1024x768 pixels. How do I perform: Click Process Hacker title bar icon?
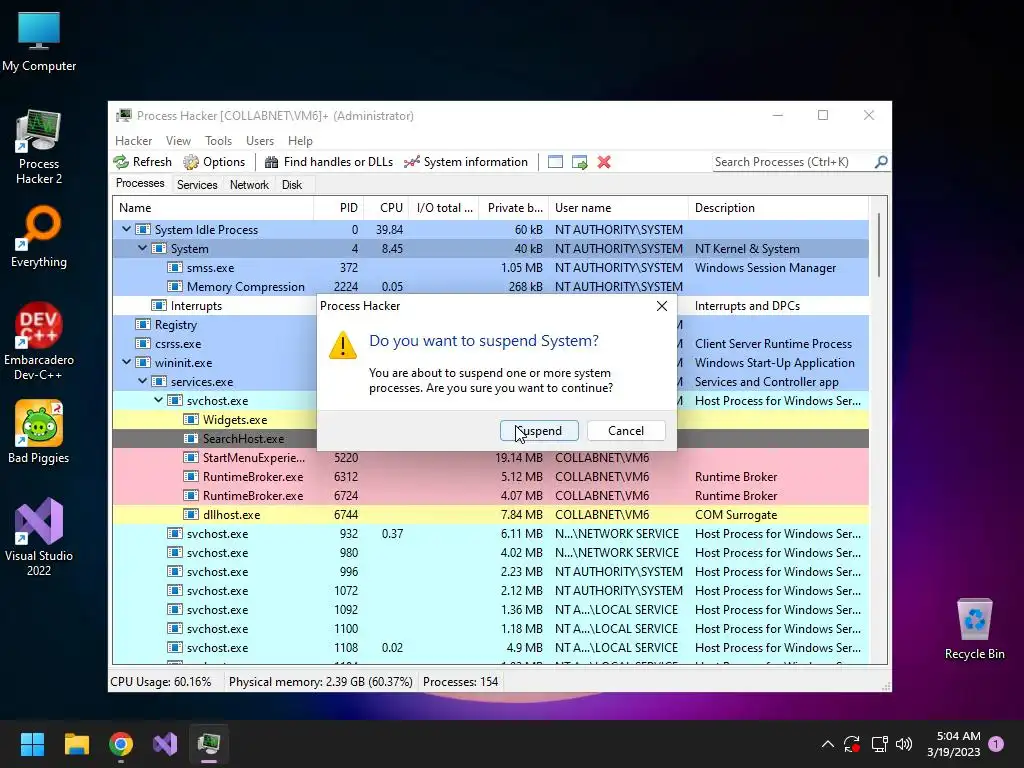tap(123, 116)
